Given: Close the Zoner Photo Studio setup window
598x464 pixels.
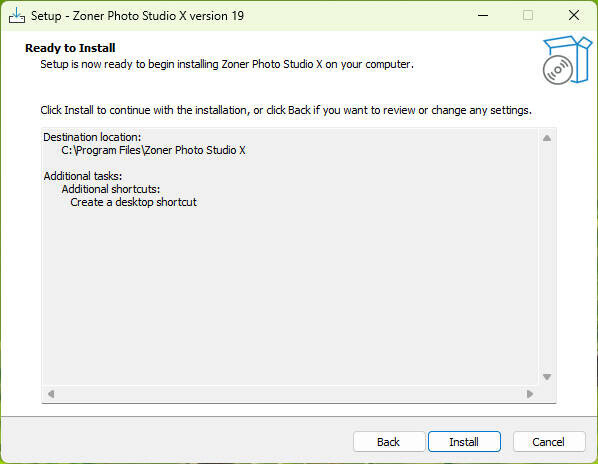Looking at the screenshot, I should pos(574,16).
